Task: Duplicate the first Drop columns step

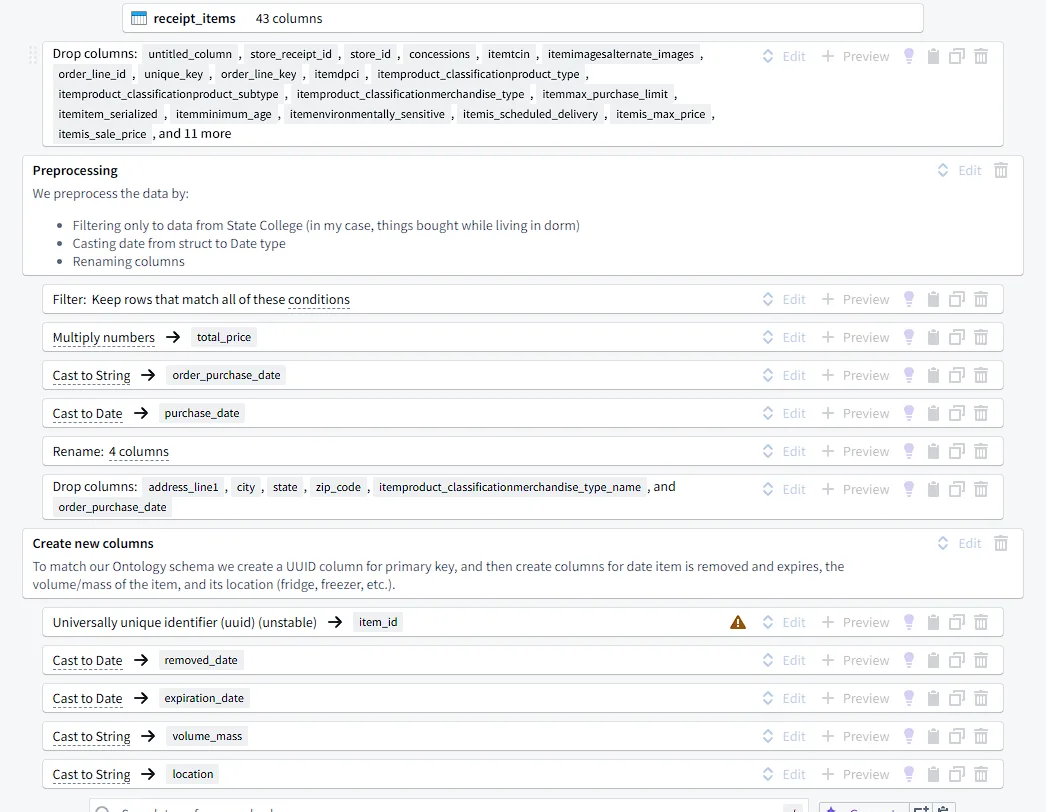Action: pyautogui.click(x=957, y=56)
